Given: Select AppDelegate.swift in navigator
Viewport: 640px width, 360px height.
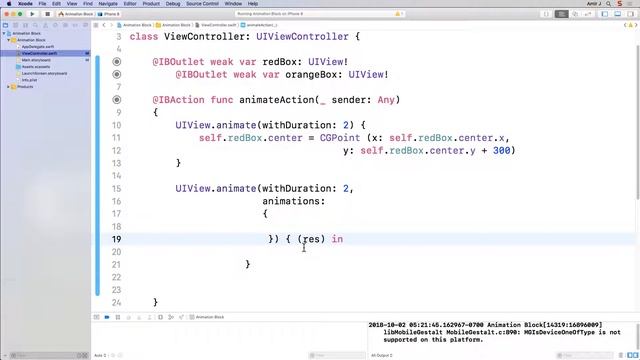Looking at the screenshot, I should click(38, 47).
